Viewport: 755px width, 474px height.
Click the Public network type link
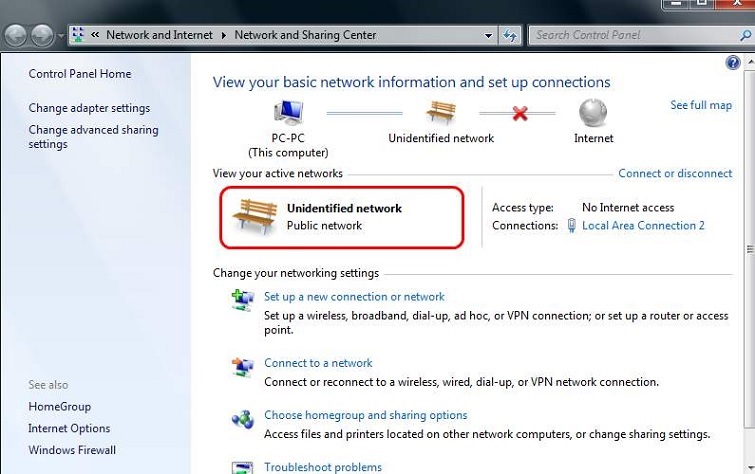324,226
